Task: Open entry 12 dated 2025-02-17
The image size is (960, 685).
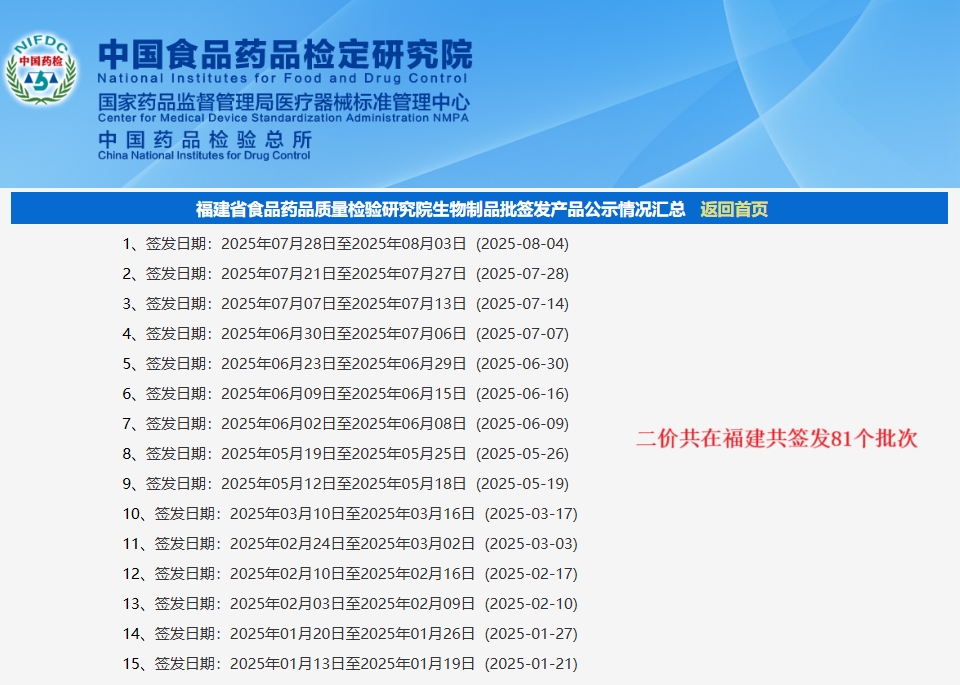Action: pyautogui.click(x=350, y=574)
